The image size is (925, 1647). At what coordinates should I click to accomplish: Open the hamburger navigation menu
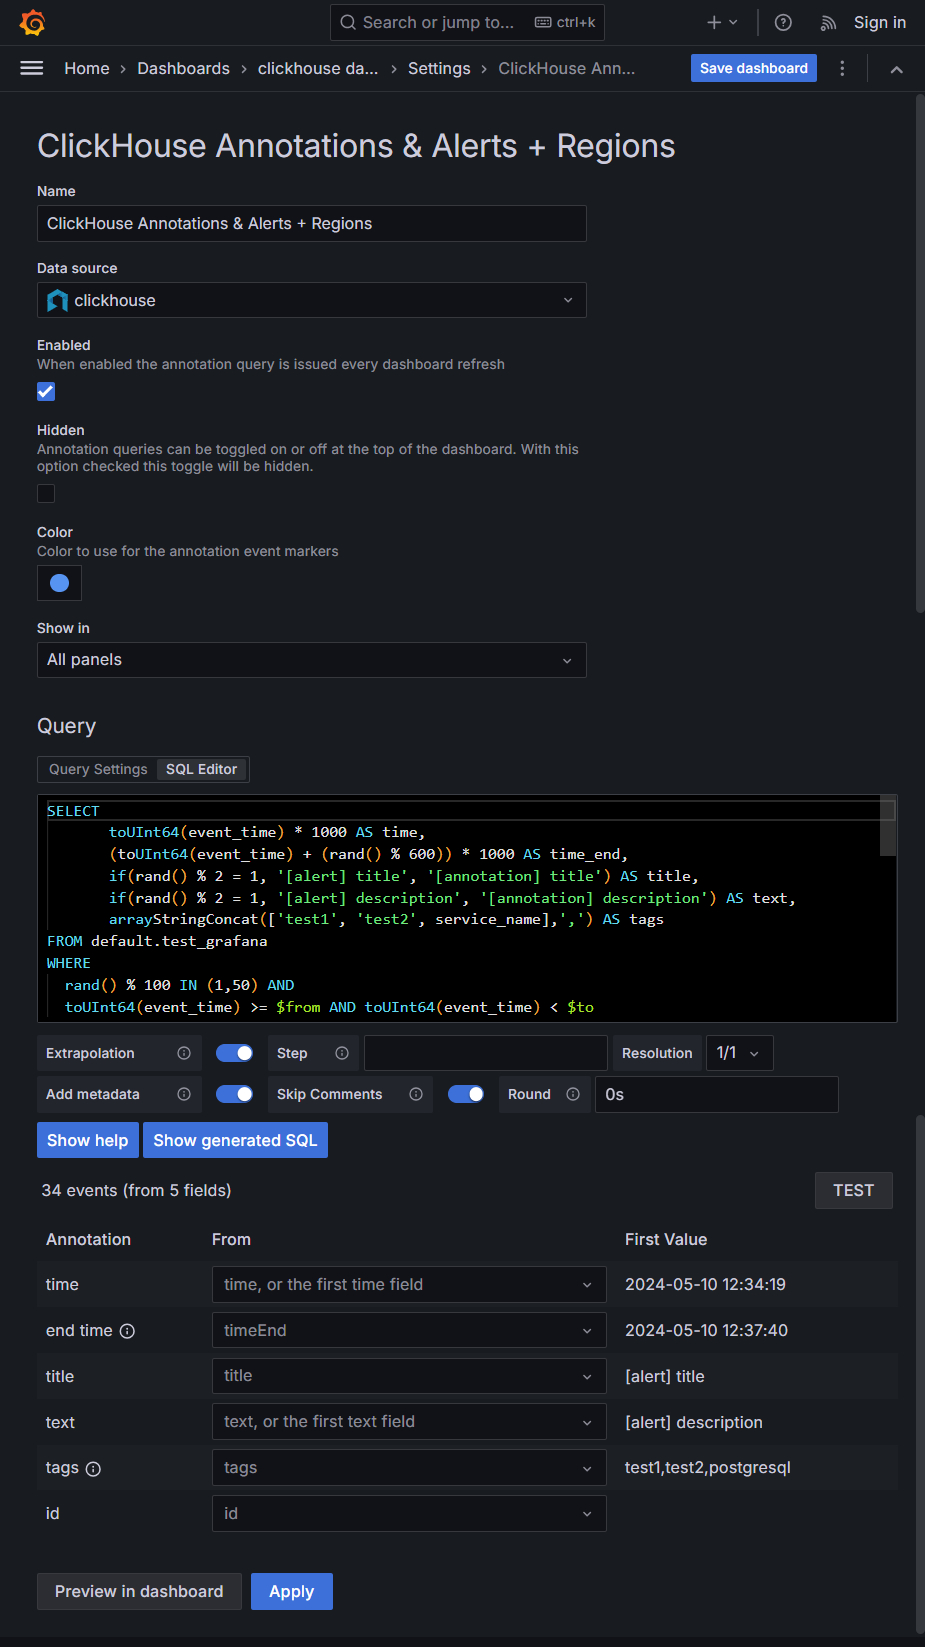click(x=32, y=68)
